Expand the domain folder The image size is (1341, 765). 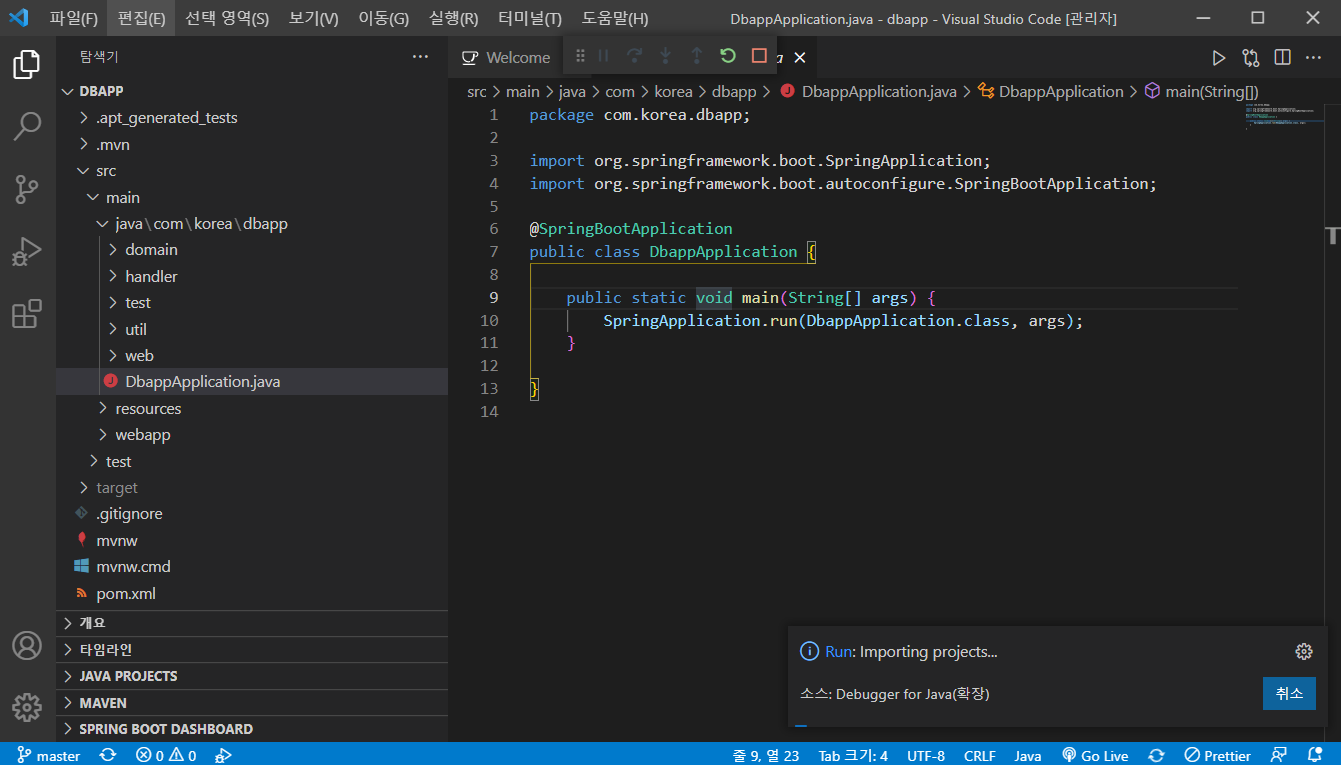(252, 250)
